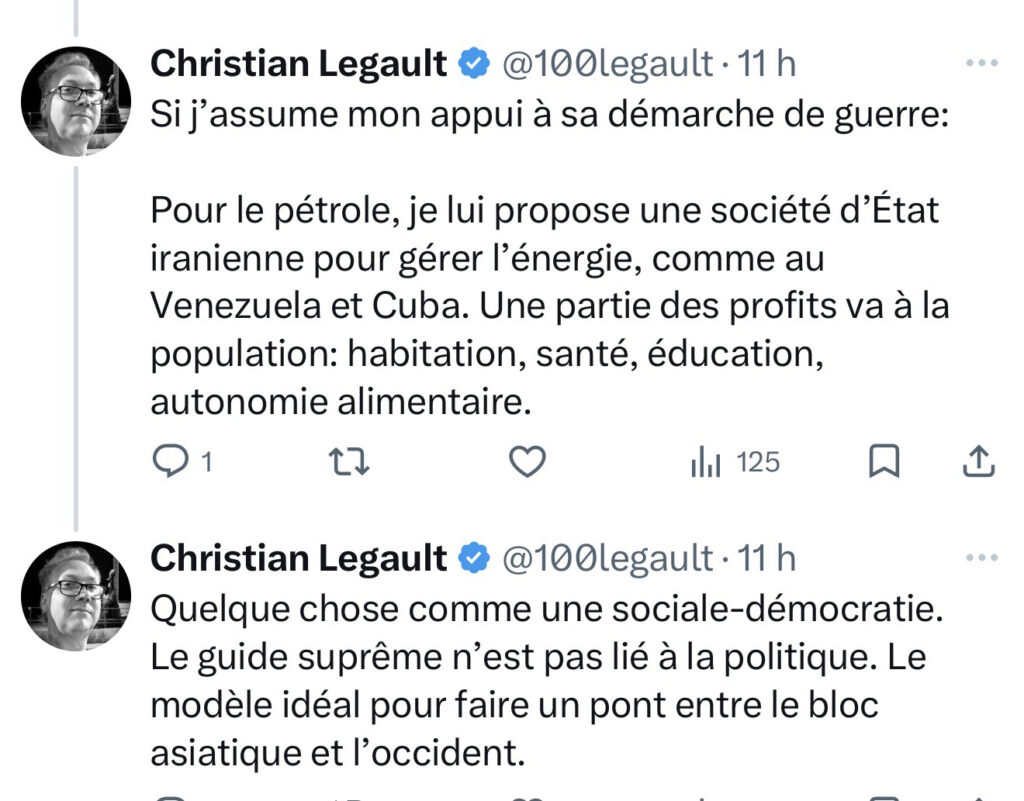Like the first Christian Legault tweet
The width and height of the screenshot is (1024, 801).
coord(527,461)
